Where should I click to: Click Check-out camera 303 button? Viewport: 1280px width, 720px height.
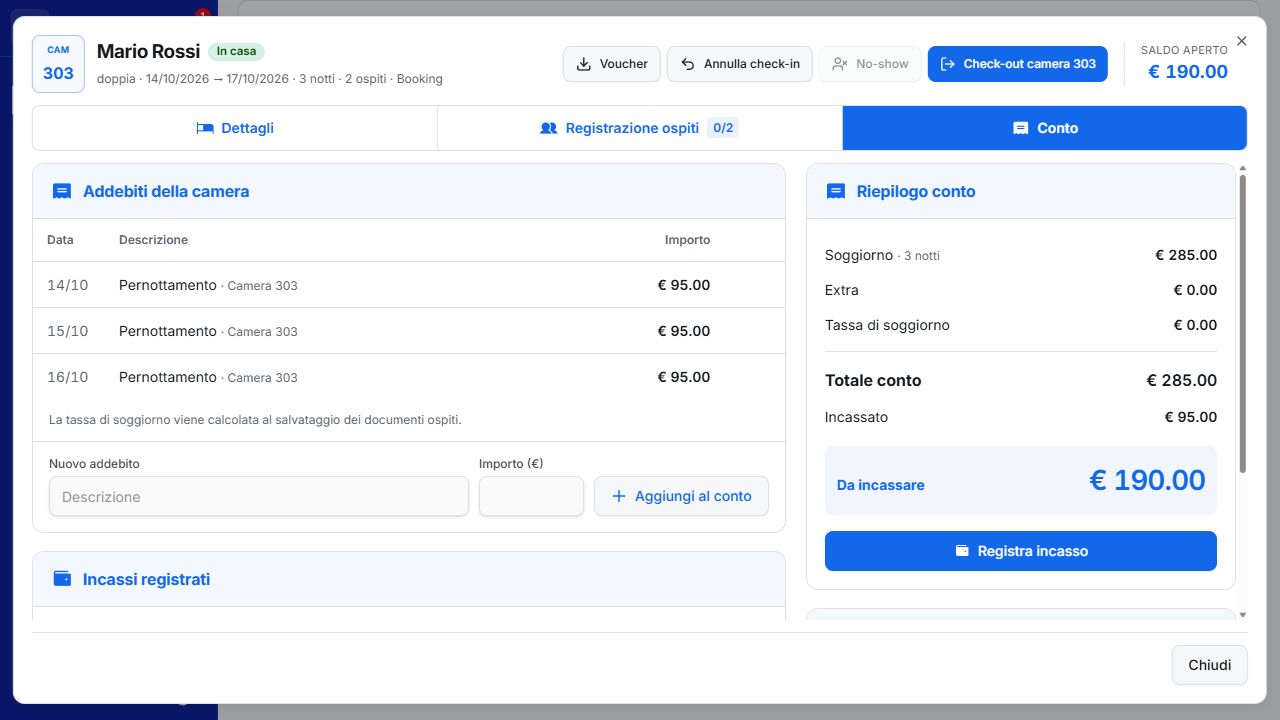tap(1018, 64)
